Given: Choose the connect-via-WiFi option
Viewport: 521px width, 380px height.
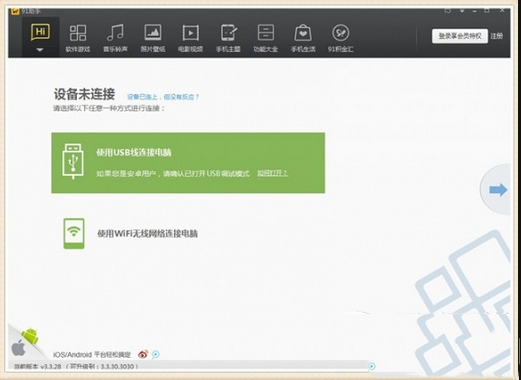Looking at the screenshot, I should 147,233.
